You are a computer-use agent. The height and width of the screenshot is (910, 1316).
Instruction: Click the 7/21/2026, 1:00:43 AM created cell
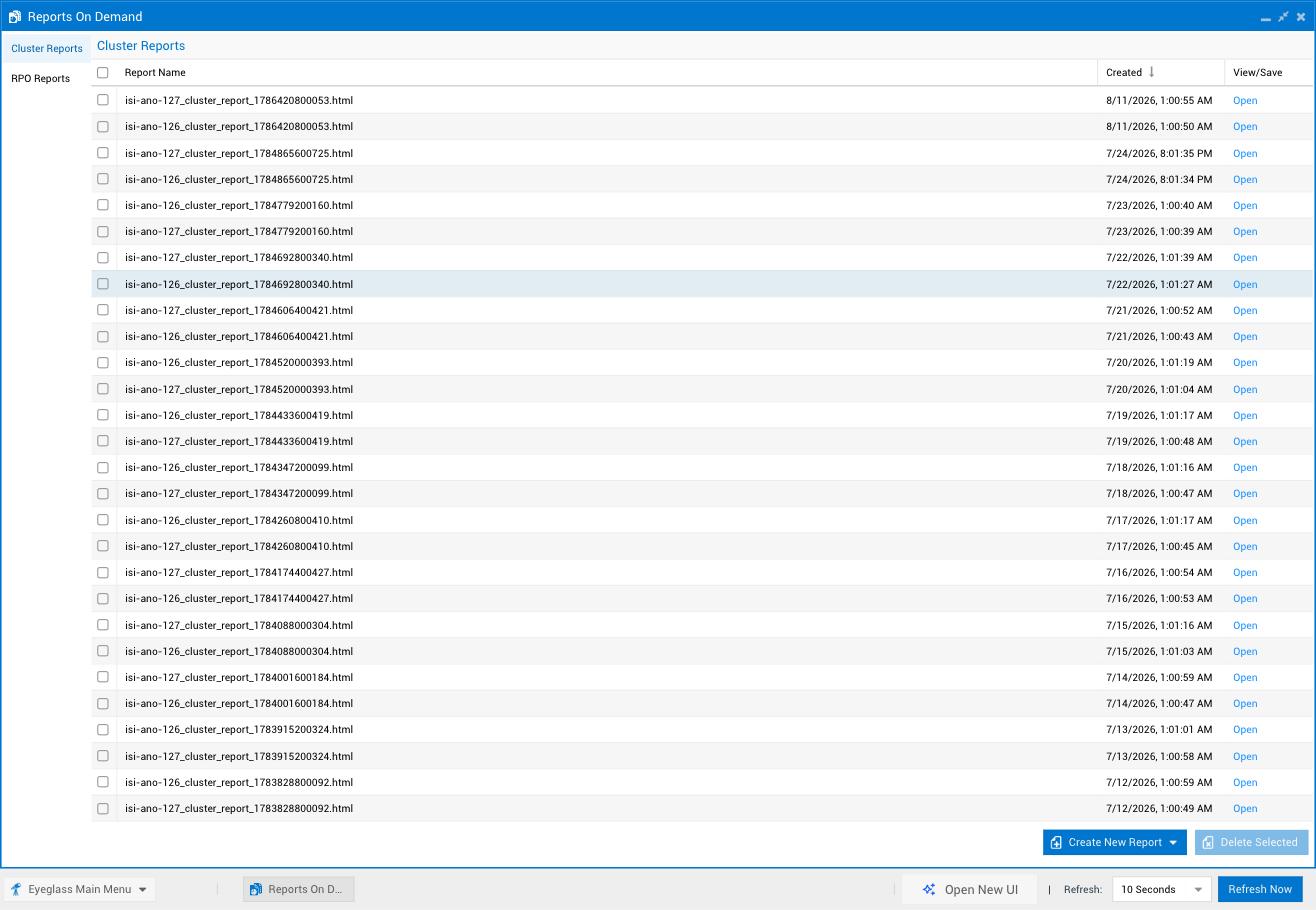(1159, 336)
